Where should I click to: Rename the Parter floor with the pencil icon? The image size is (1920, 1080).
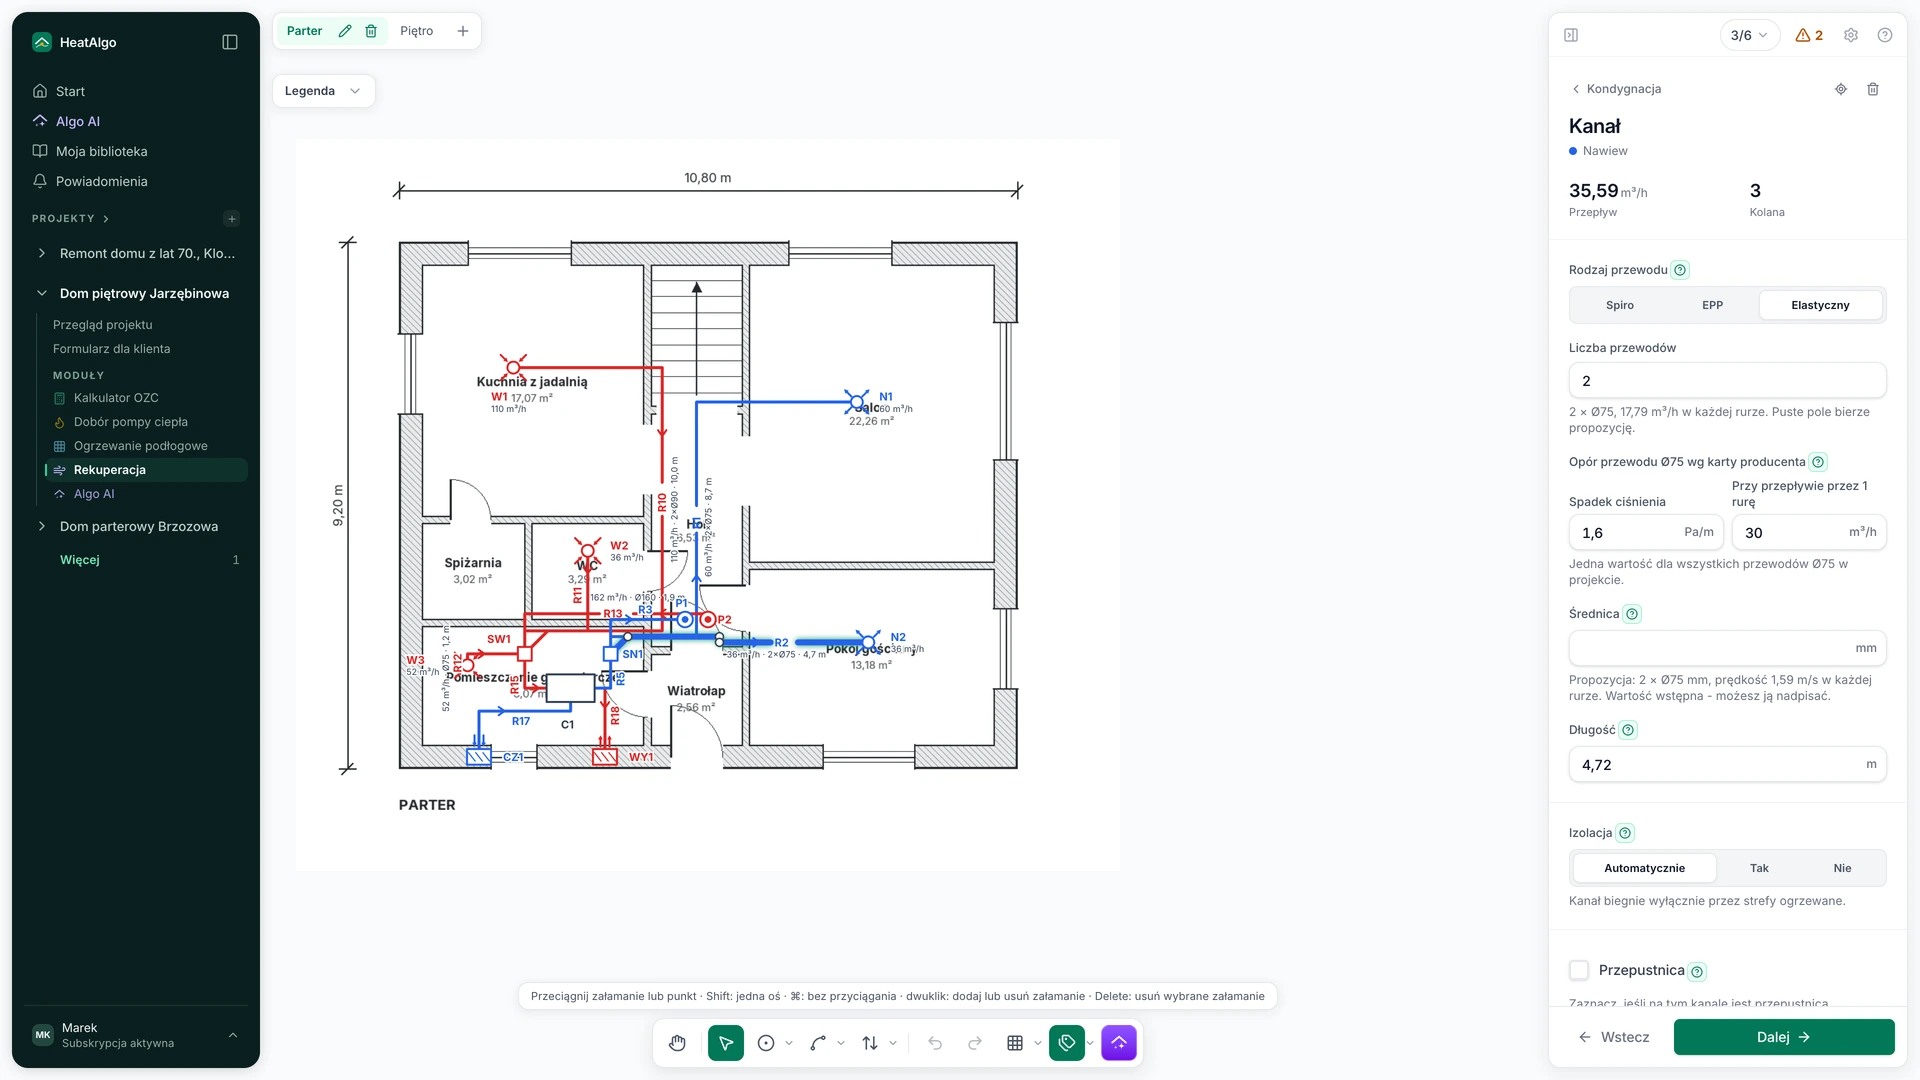tap(345, 31)
